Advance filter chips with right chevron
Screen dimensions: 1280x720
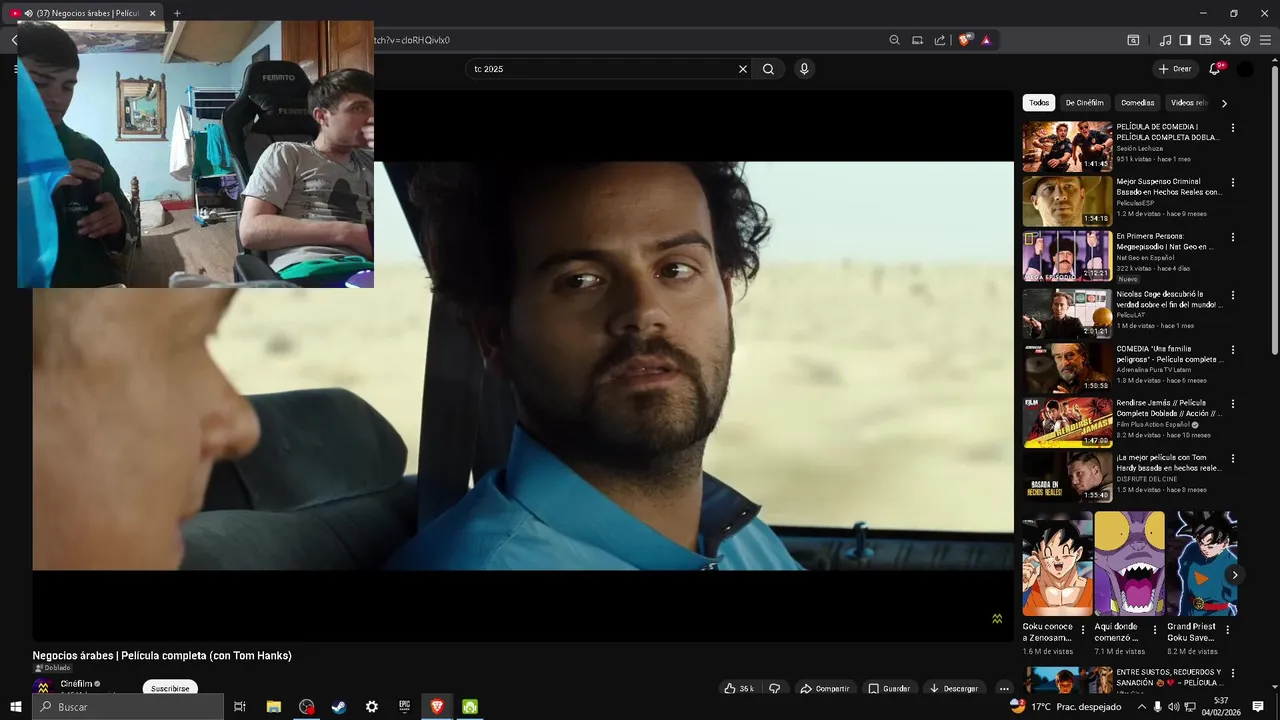click(x=1224, y=103)
